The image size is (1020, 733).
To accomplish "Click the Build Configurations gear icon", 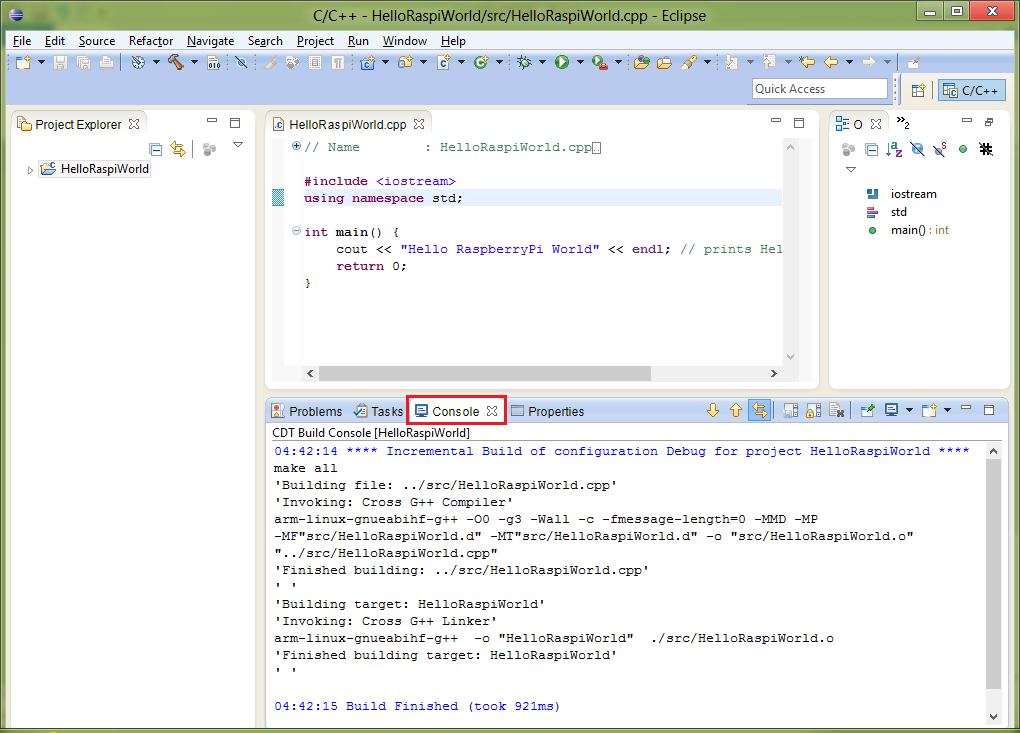I will 138,62.
